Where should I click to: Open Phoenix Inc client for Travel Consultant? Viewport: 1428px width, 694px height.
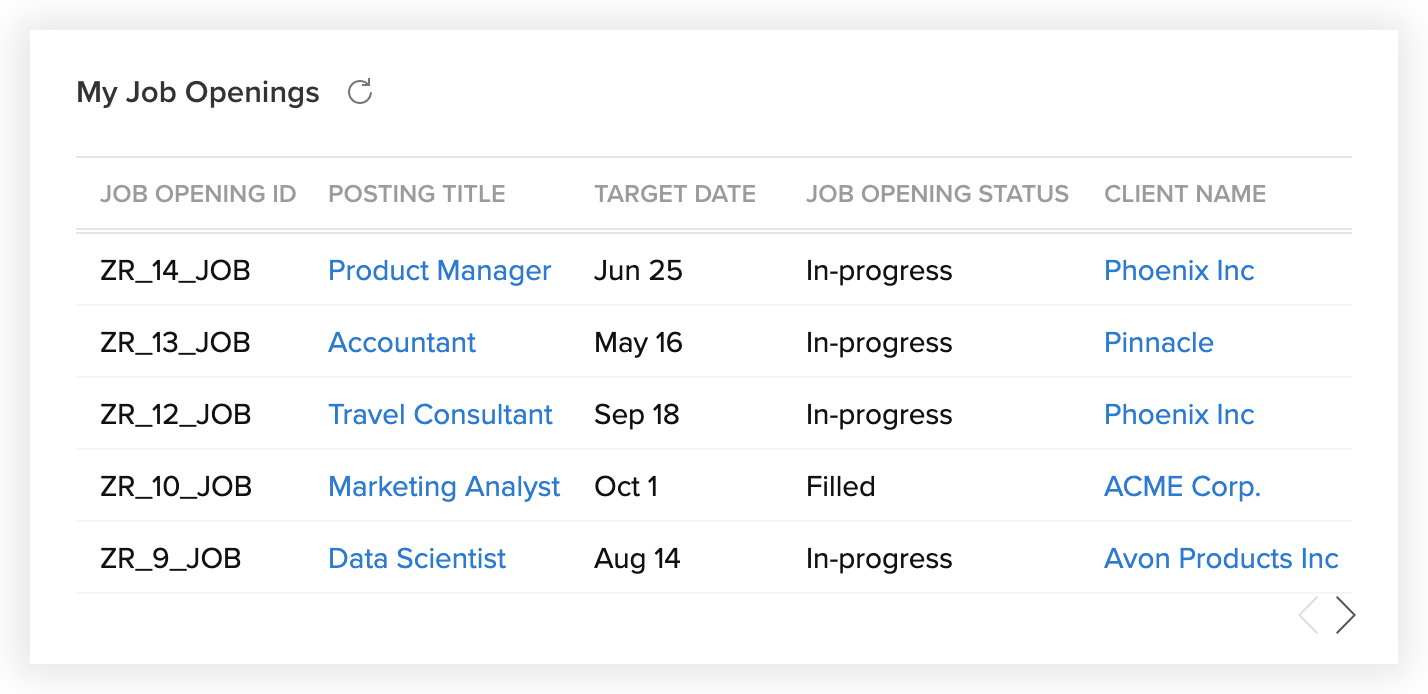pos(1179,415)
